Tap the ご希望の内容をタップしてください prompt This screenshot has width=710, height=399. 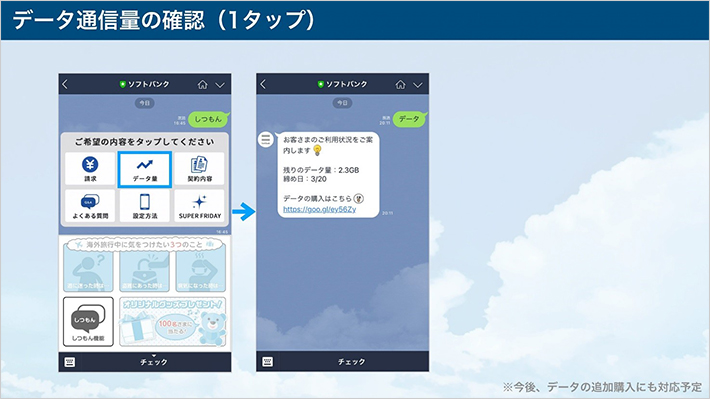click(x=144, y=142)
